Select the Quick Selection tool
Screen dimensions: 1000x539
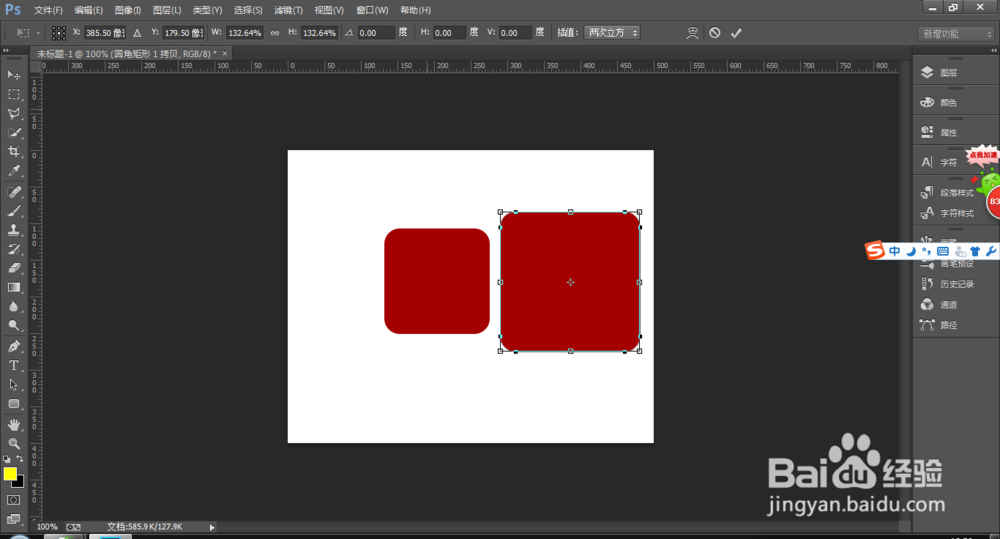click(x=13, y=133)
